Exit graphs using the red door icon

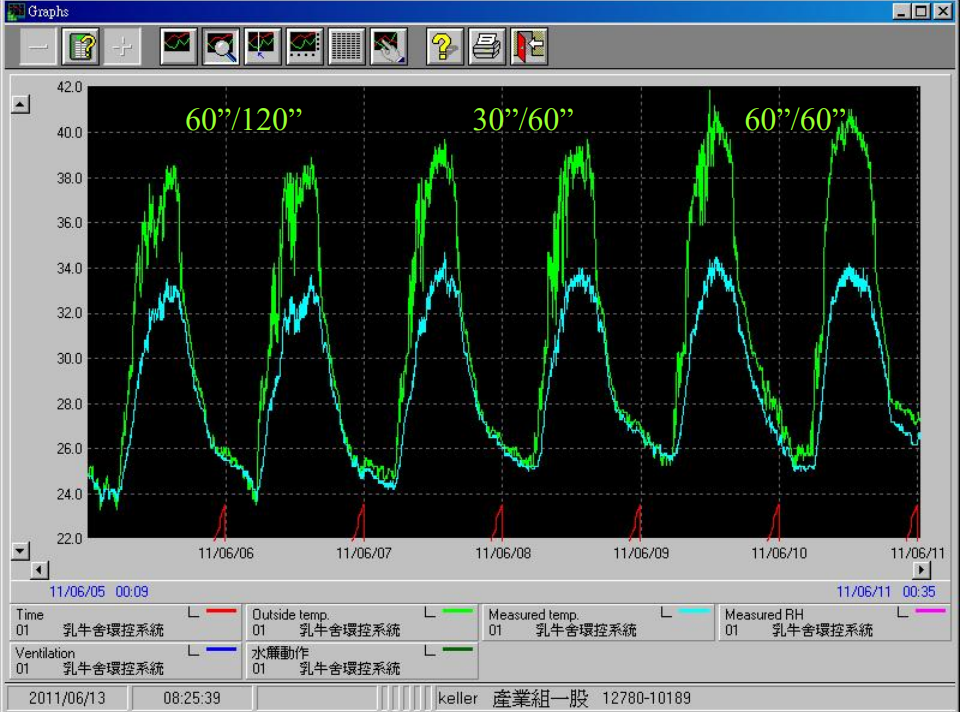pos(529,46)
